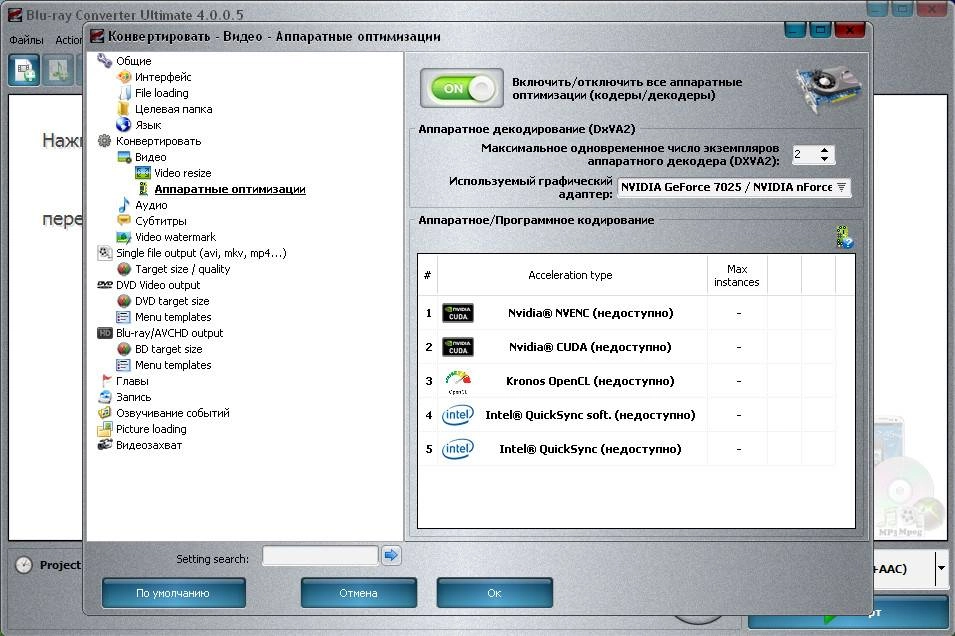Click the CUDA logo in Nvidia CUDA row
955x636 pixels.
pyautogui.click(x=457, y=347)
